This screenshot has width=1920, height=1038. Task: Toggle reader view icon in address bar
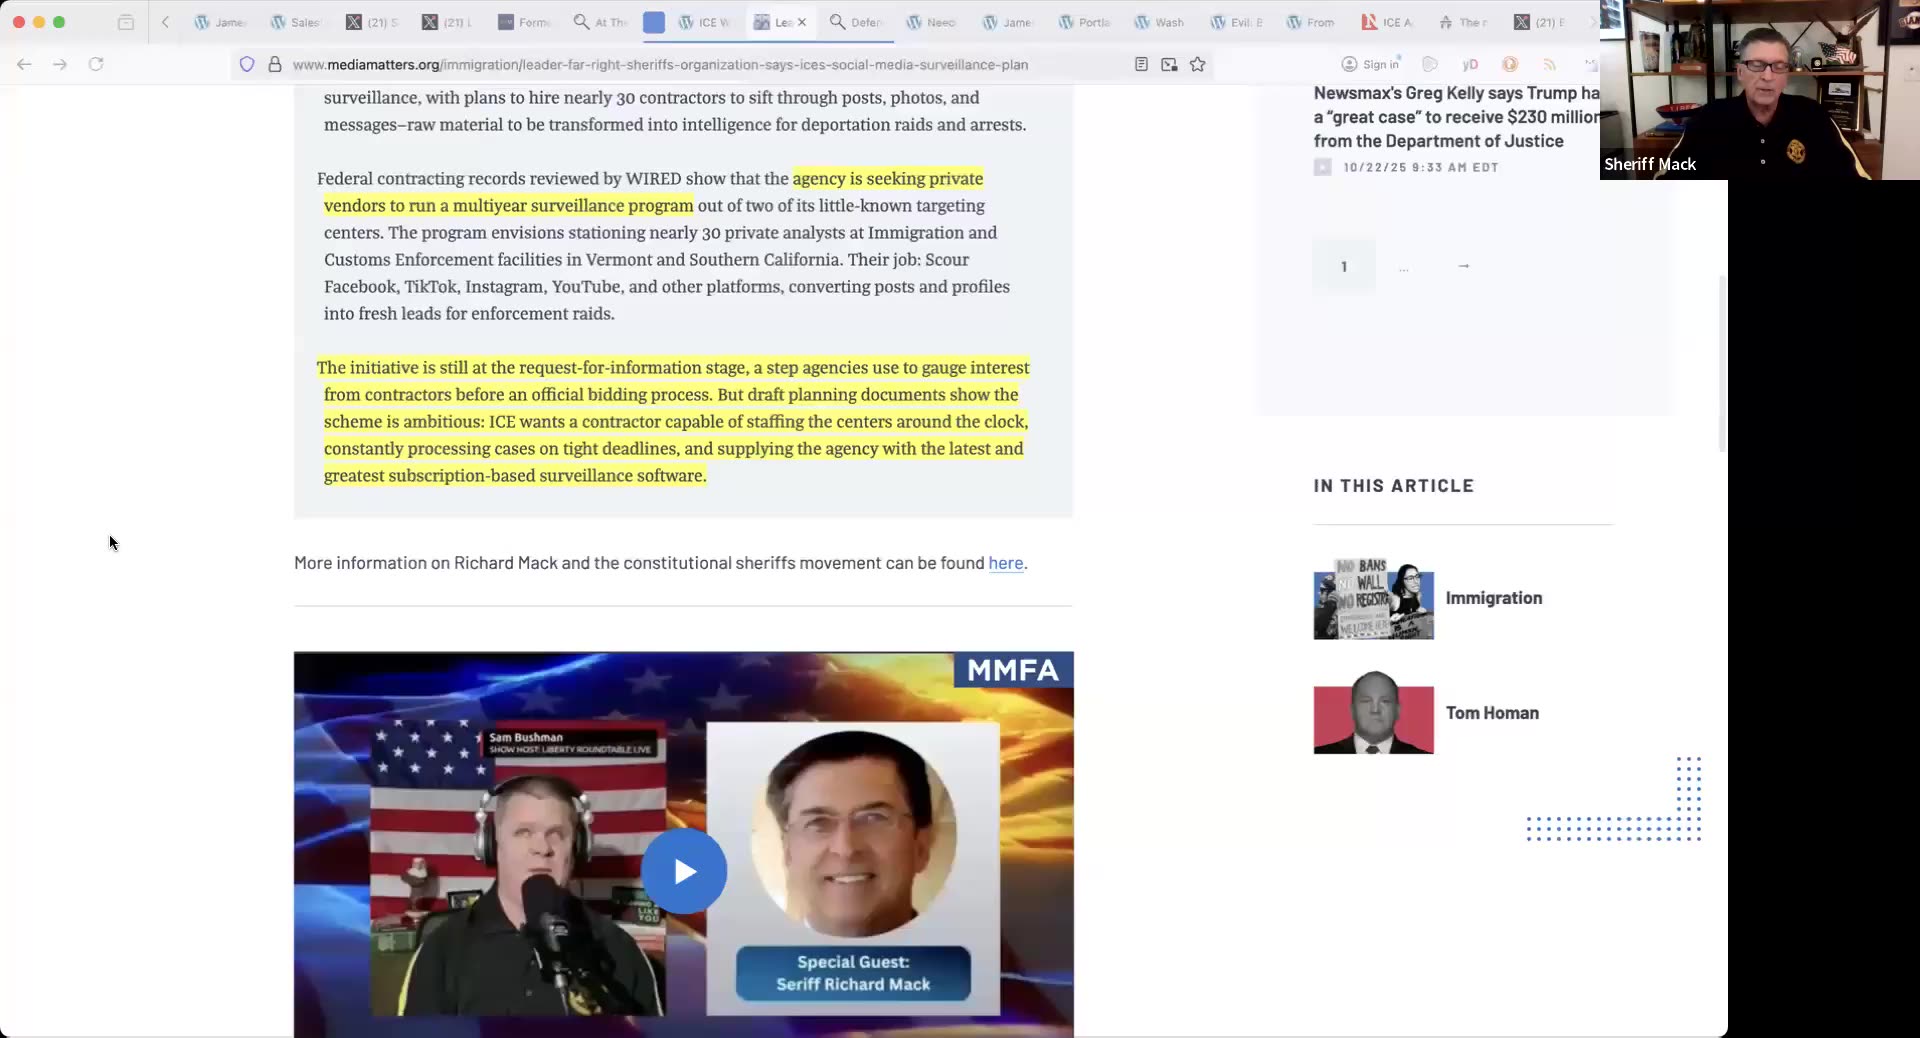(x=1141, y=64)
